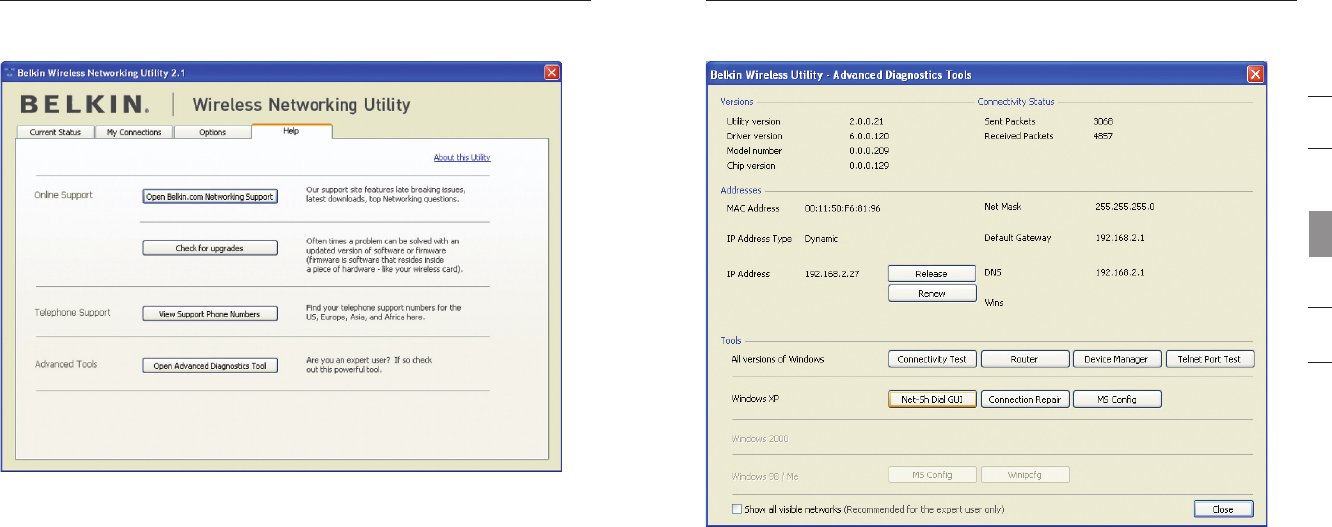This screenshot has height=527, width=1332.
Task: Open the About this Utility link
Action: pyautogui.click(x=461, y=157)
